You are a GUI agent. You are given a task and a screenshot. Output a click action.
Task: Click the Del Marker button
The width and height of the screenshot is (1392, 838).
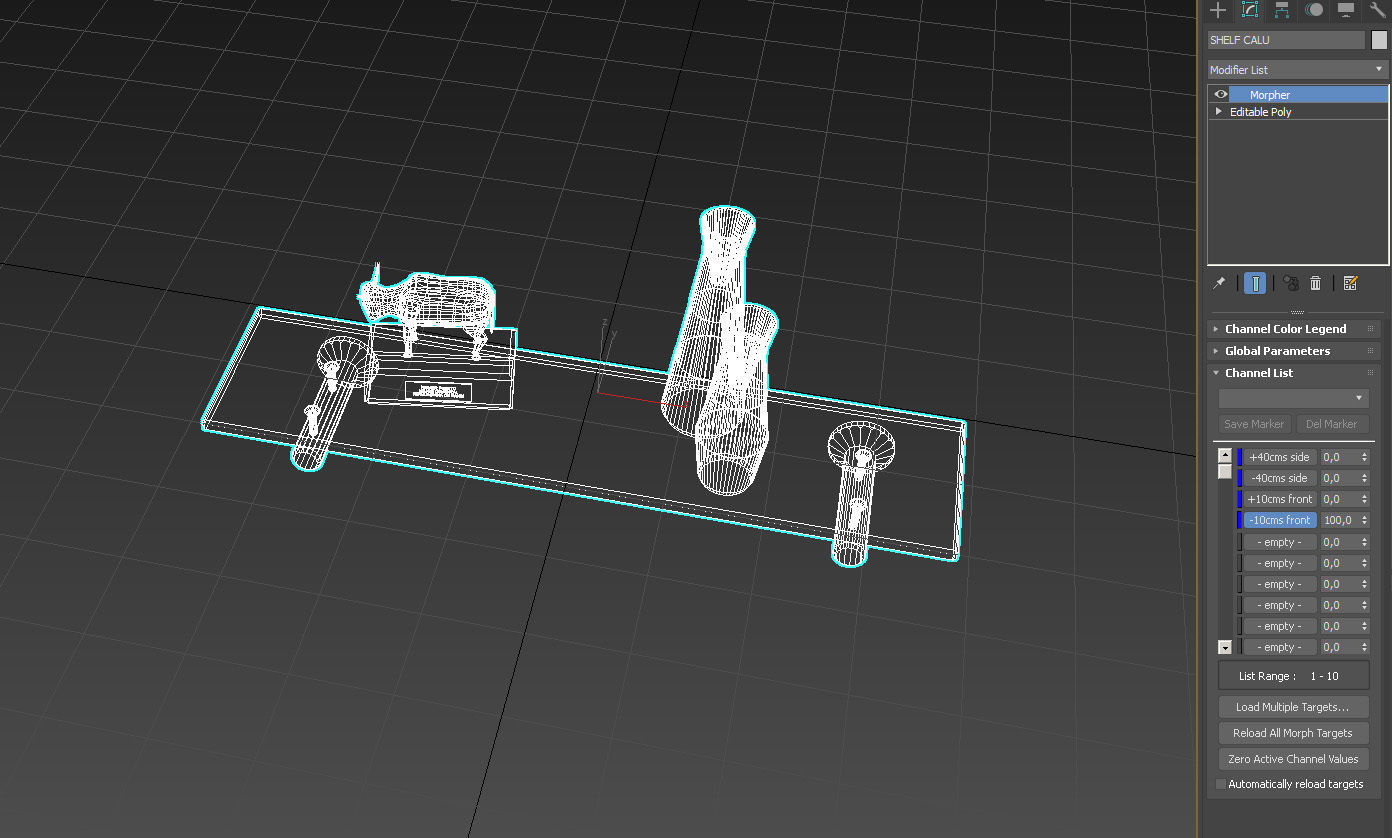click(1332, 424)
